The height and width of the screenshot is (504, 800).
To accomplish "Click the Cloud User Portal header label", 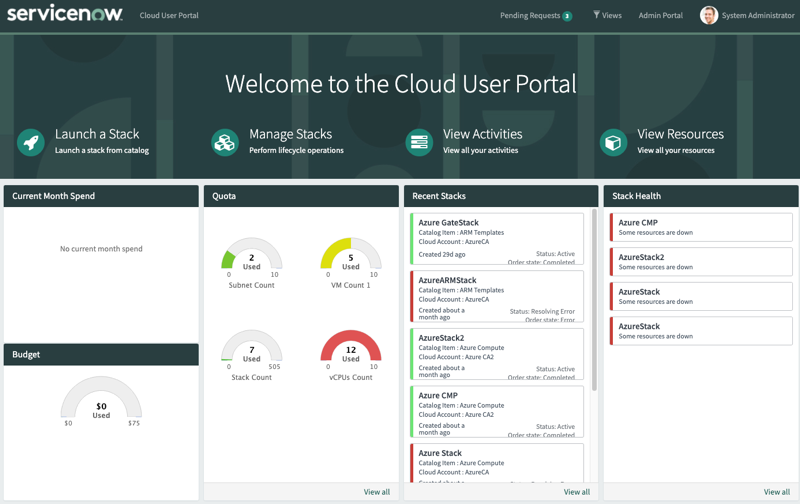I will click(169, 15).
